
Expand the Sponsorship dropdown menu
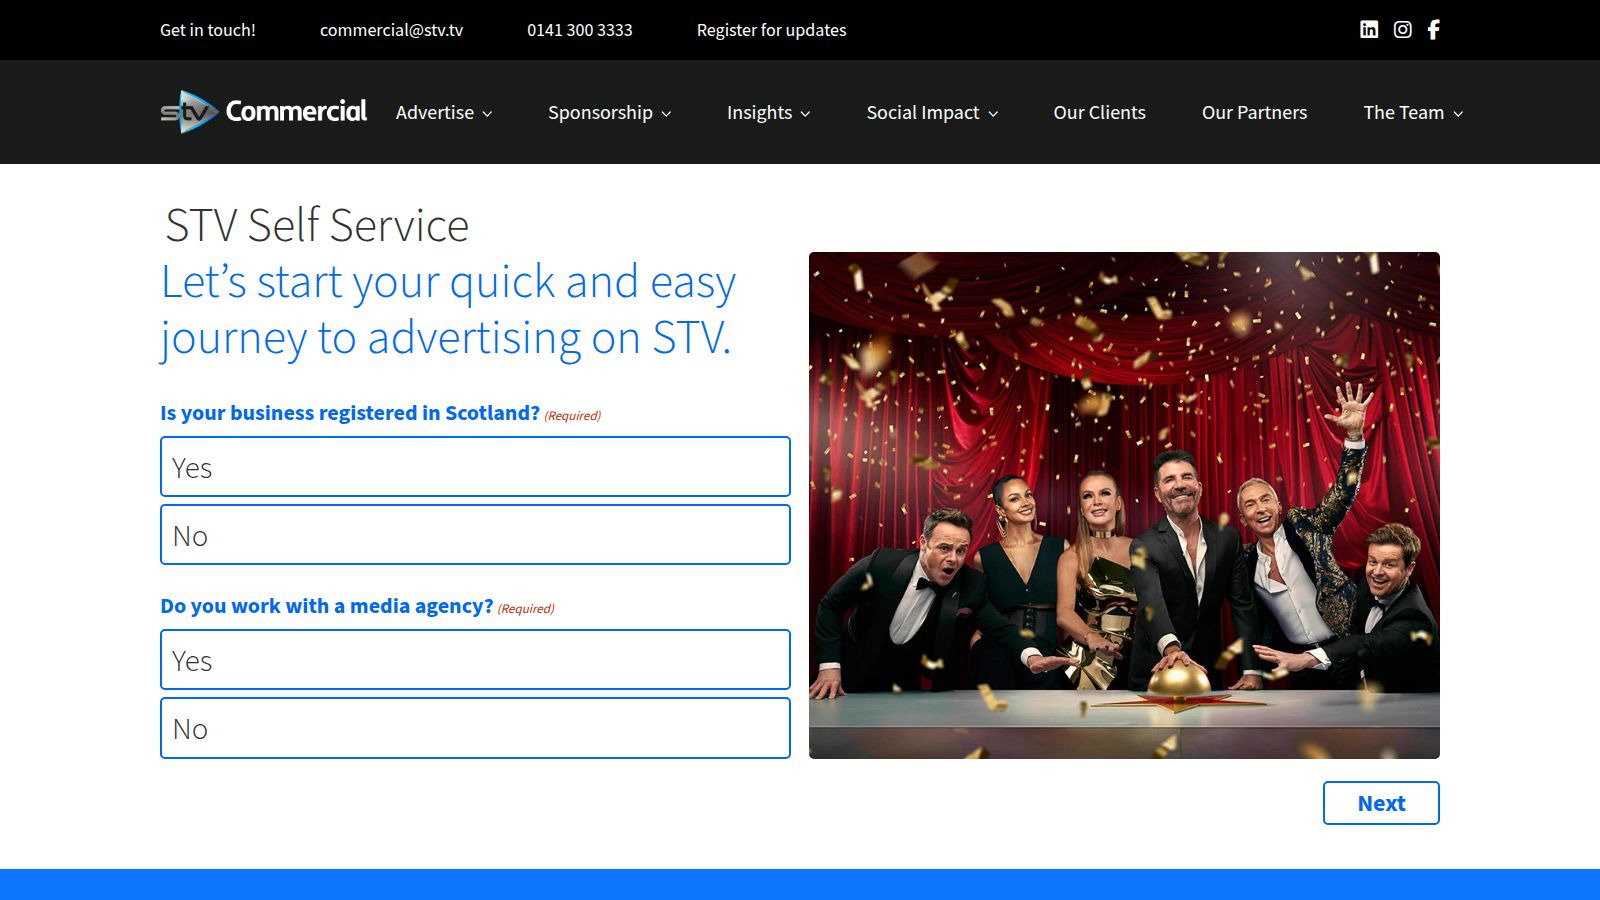coord(609,113)
